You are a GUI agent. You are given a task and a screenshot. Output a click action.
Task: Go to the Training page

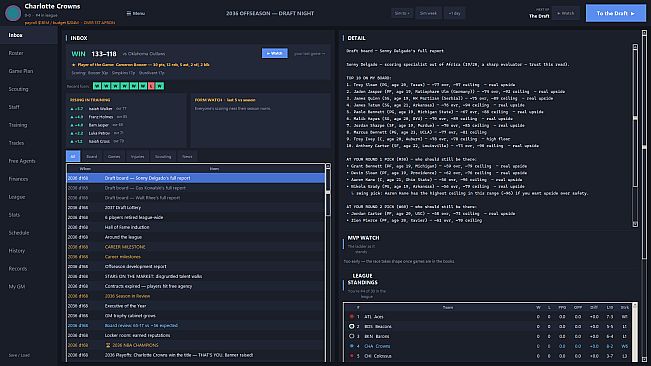[28, 125]
